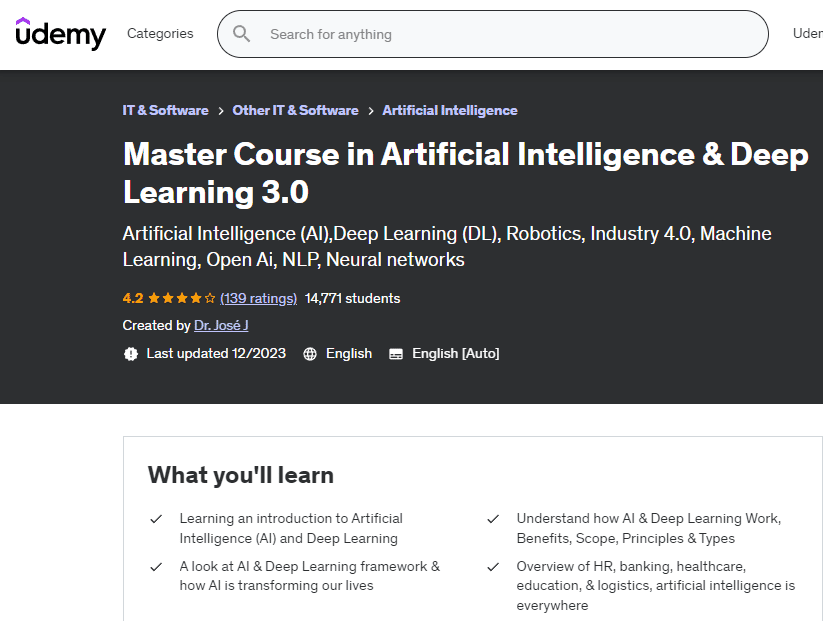Click the breadcrumb chevron after IT & Software
The width and height of the screenshot is (823, 621).
221,111
